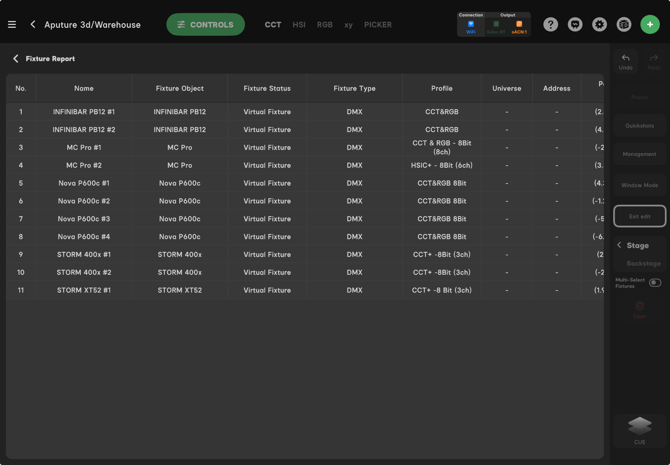Click the Exit edit button
Image resolution: width=670 pixels, height=465 pixels.
[640, 216]
